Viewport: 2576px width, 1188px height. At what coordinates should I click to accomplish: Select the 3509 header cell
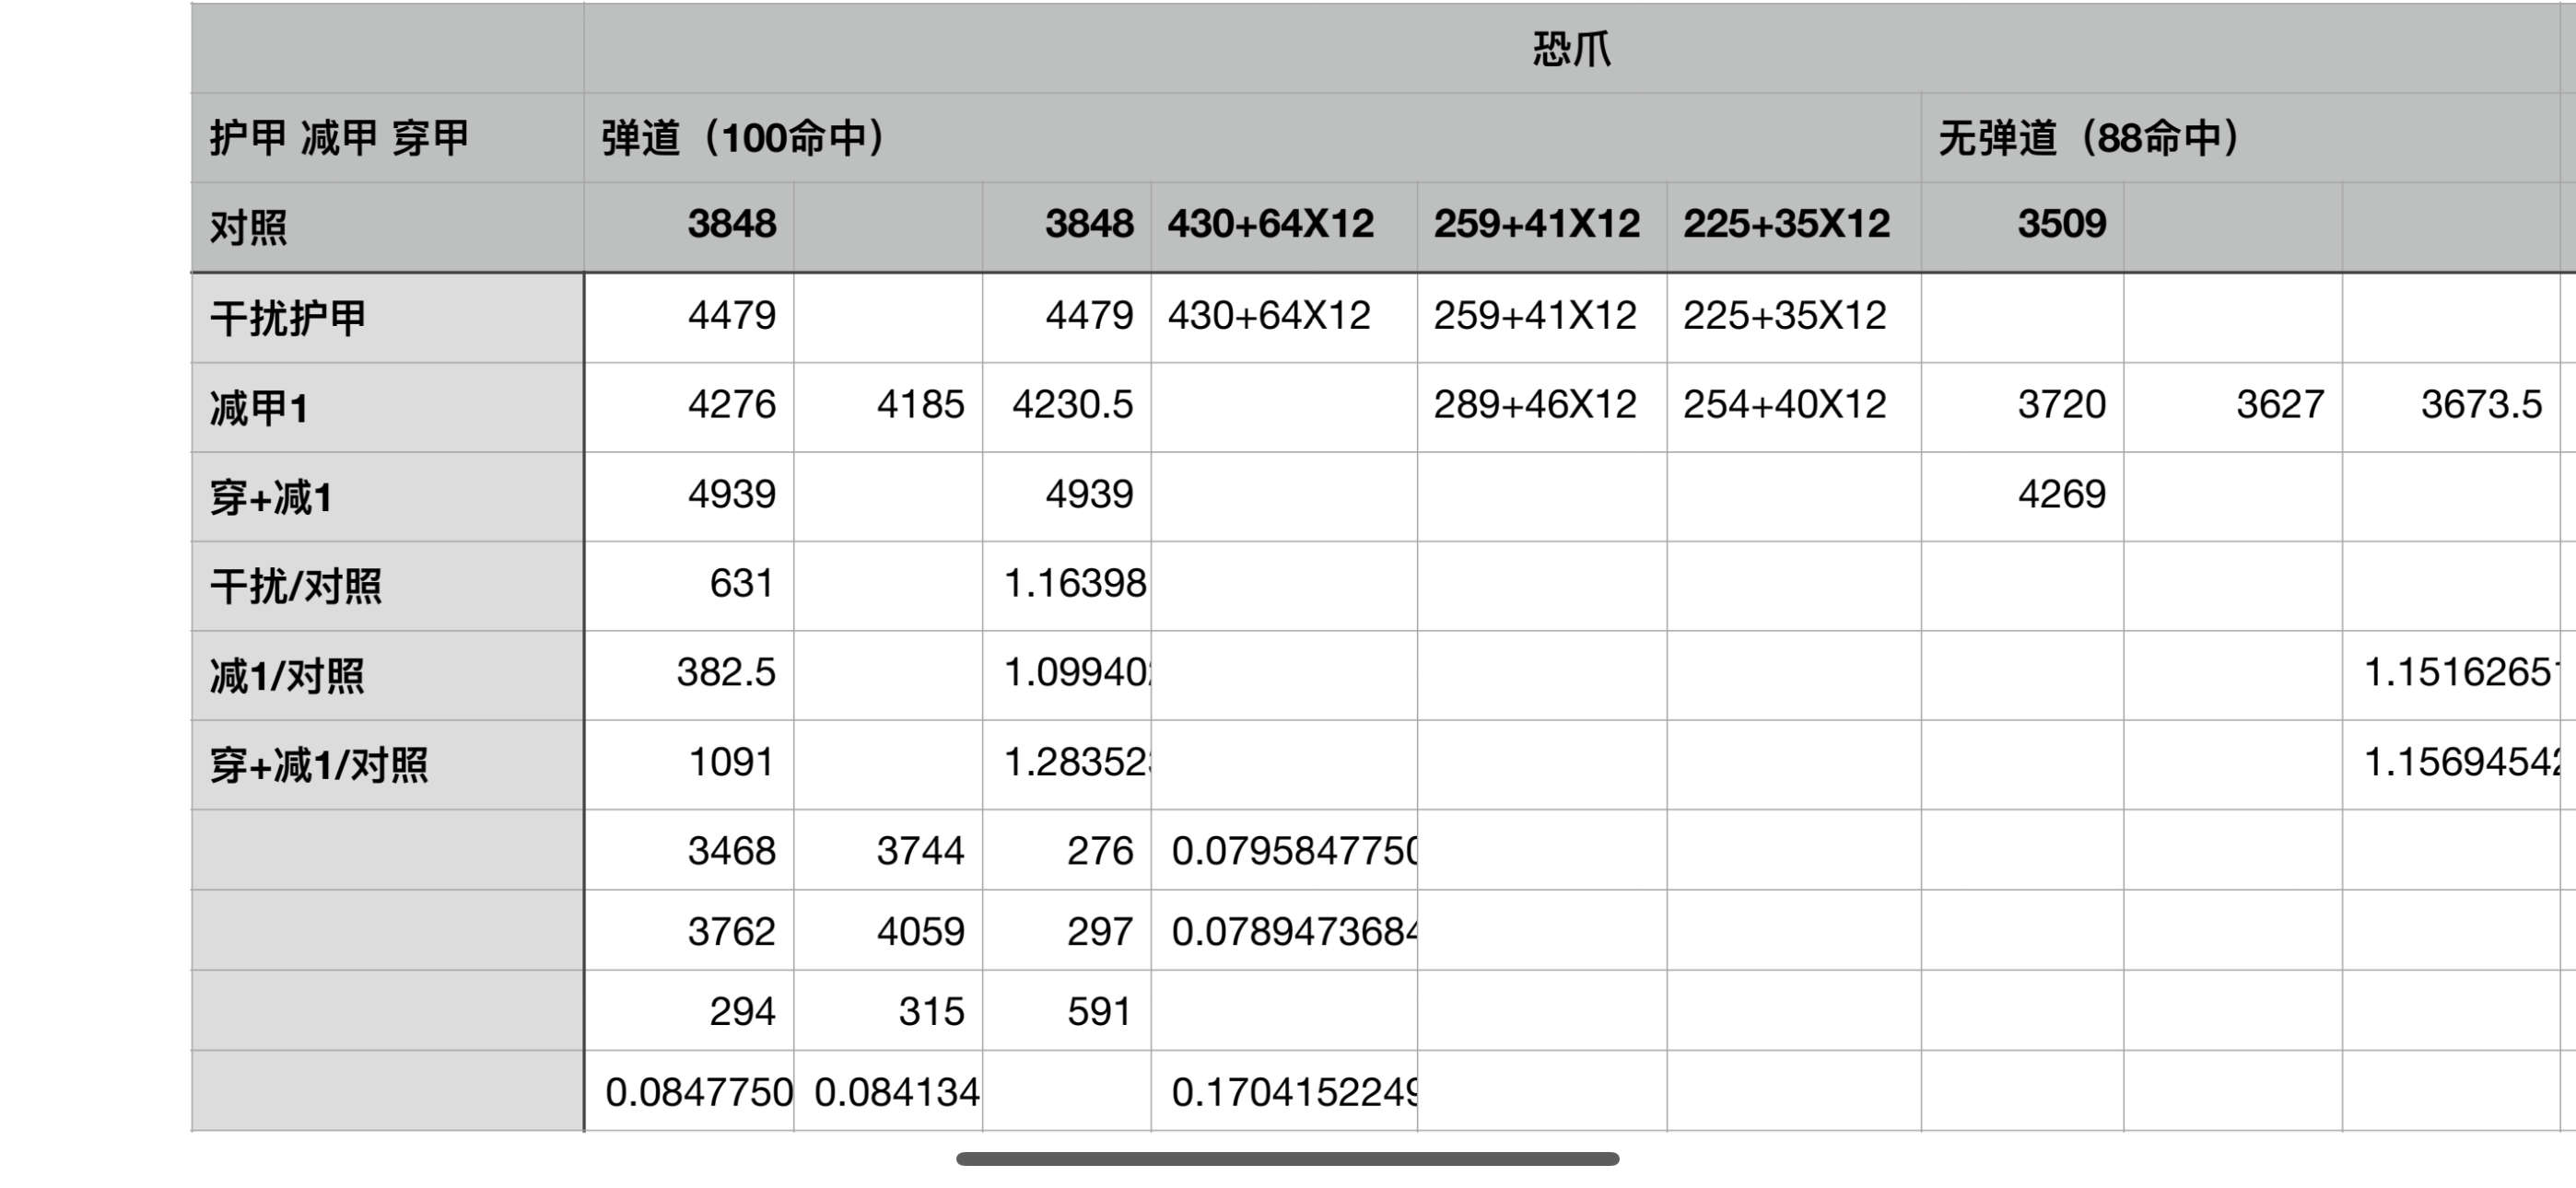click(x=2061, y=224)
